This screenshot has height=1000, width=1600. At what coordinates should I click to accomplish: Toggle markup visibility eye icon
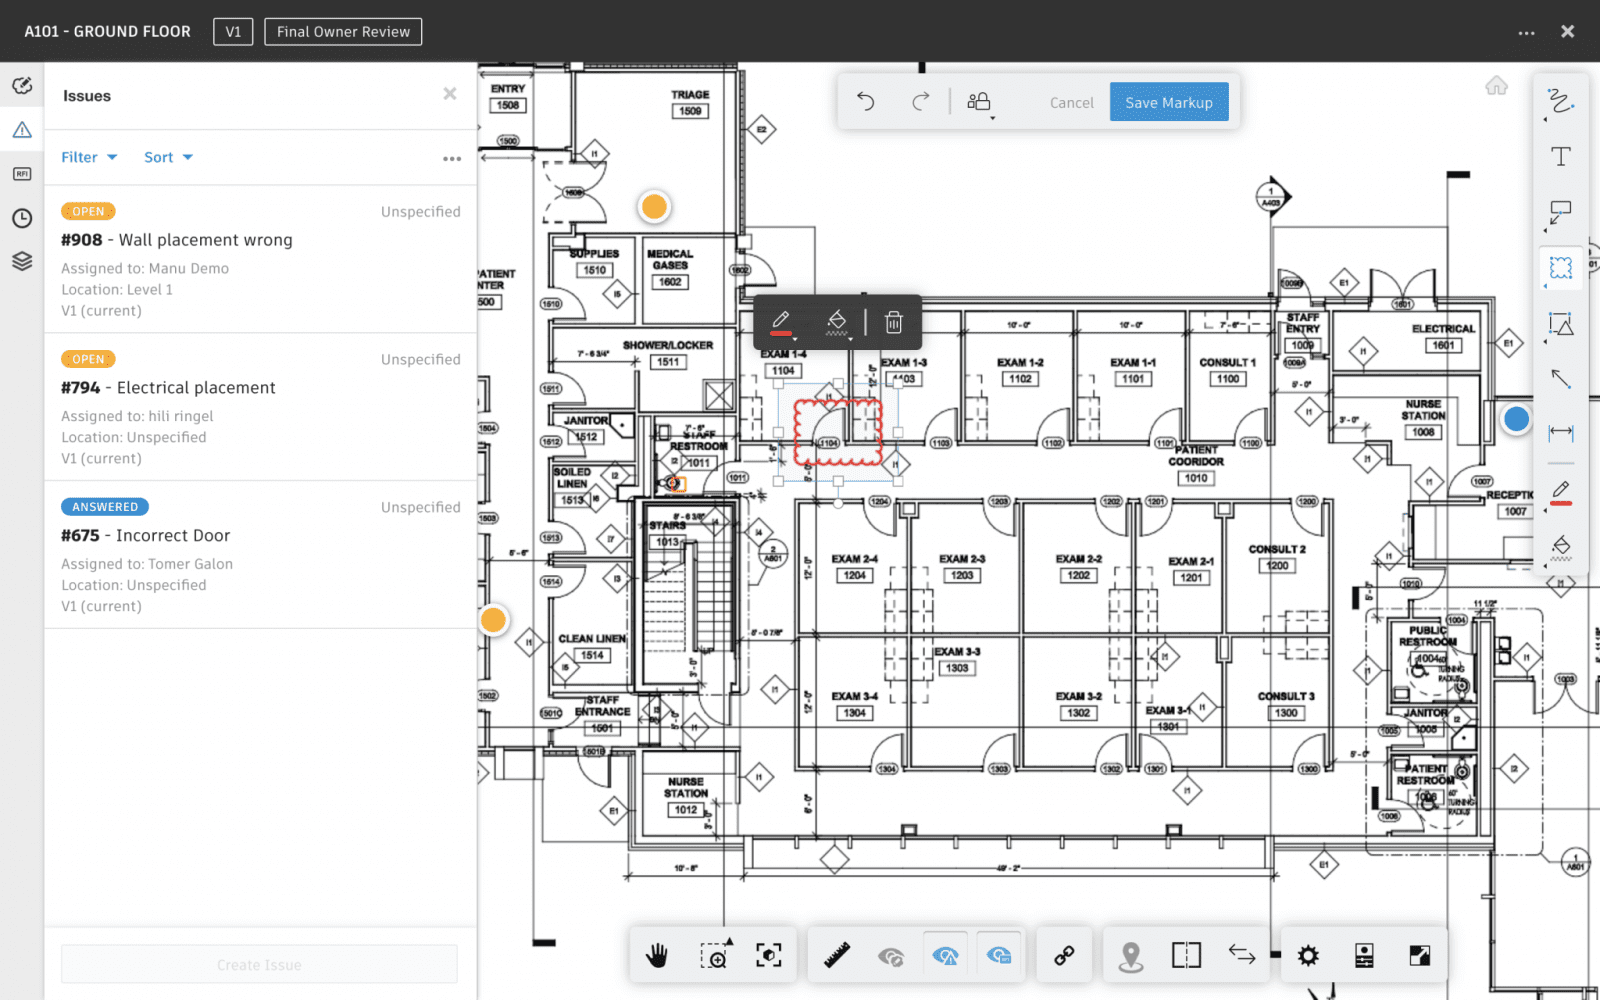click(x=893, y=955)
